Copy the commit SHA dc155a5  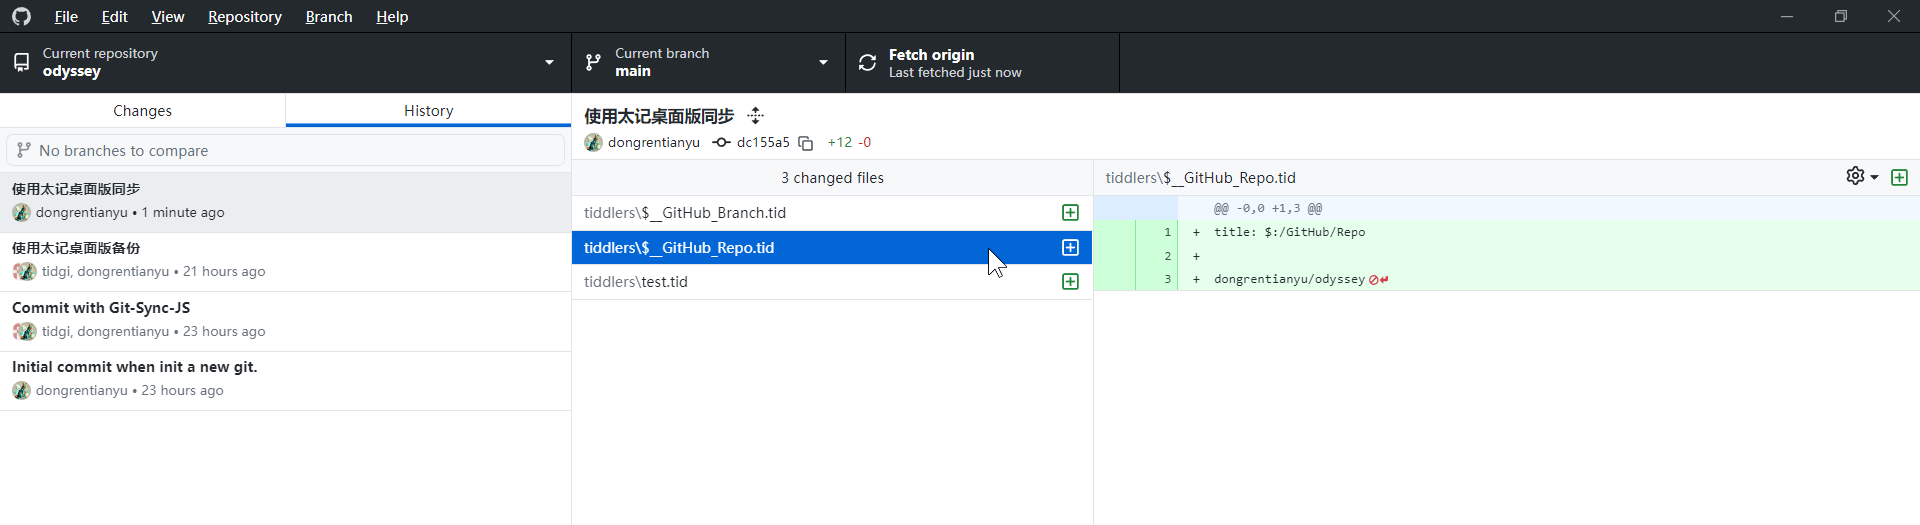[x=806, y=143]
